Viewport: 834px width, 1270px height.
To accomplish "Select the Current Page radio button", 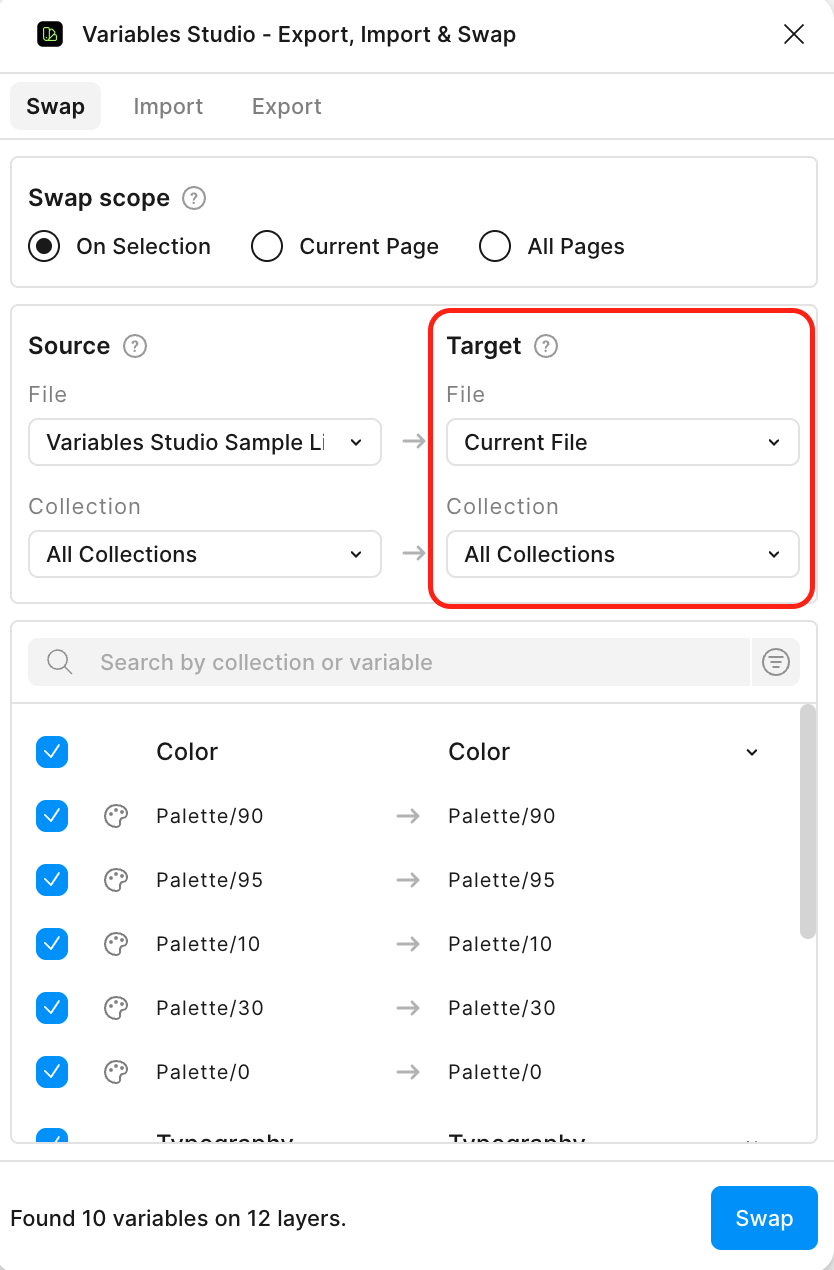I will pyautogui.click(x=267, y=246).
